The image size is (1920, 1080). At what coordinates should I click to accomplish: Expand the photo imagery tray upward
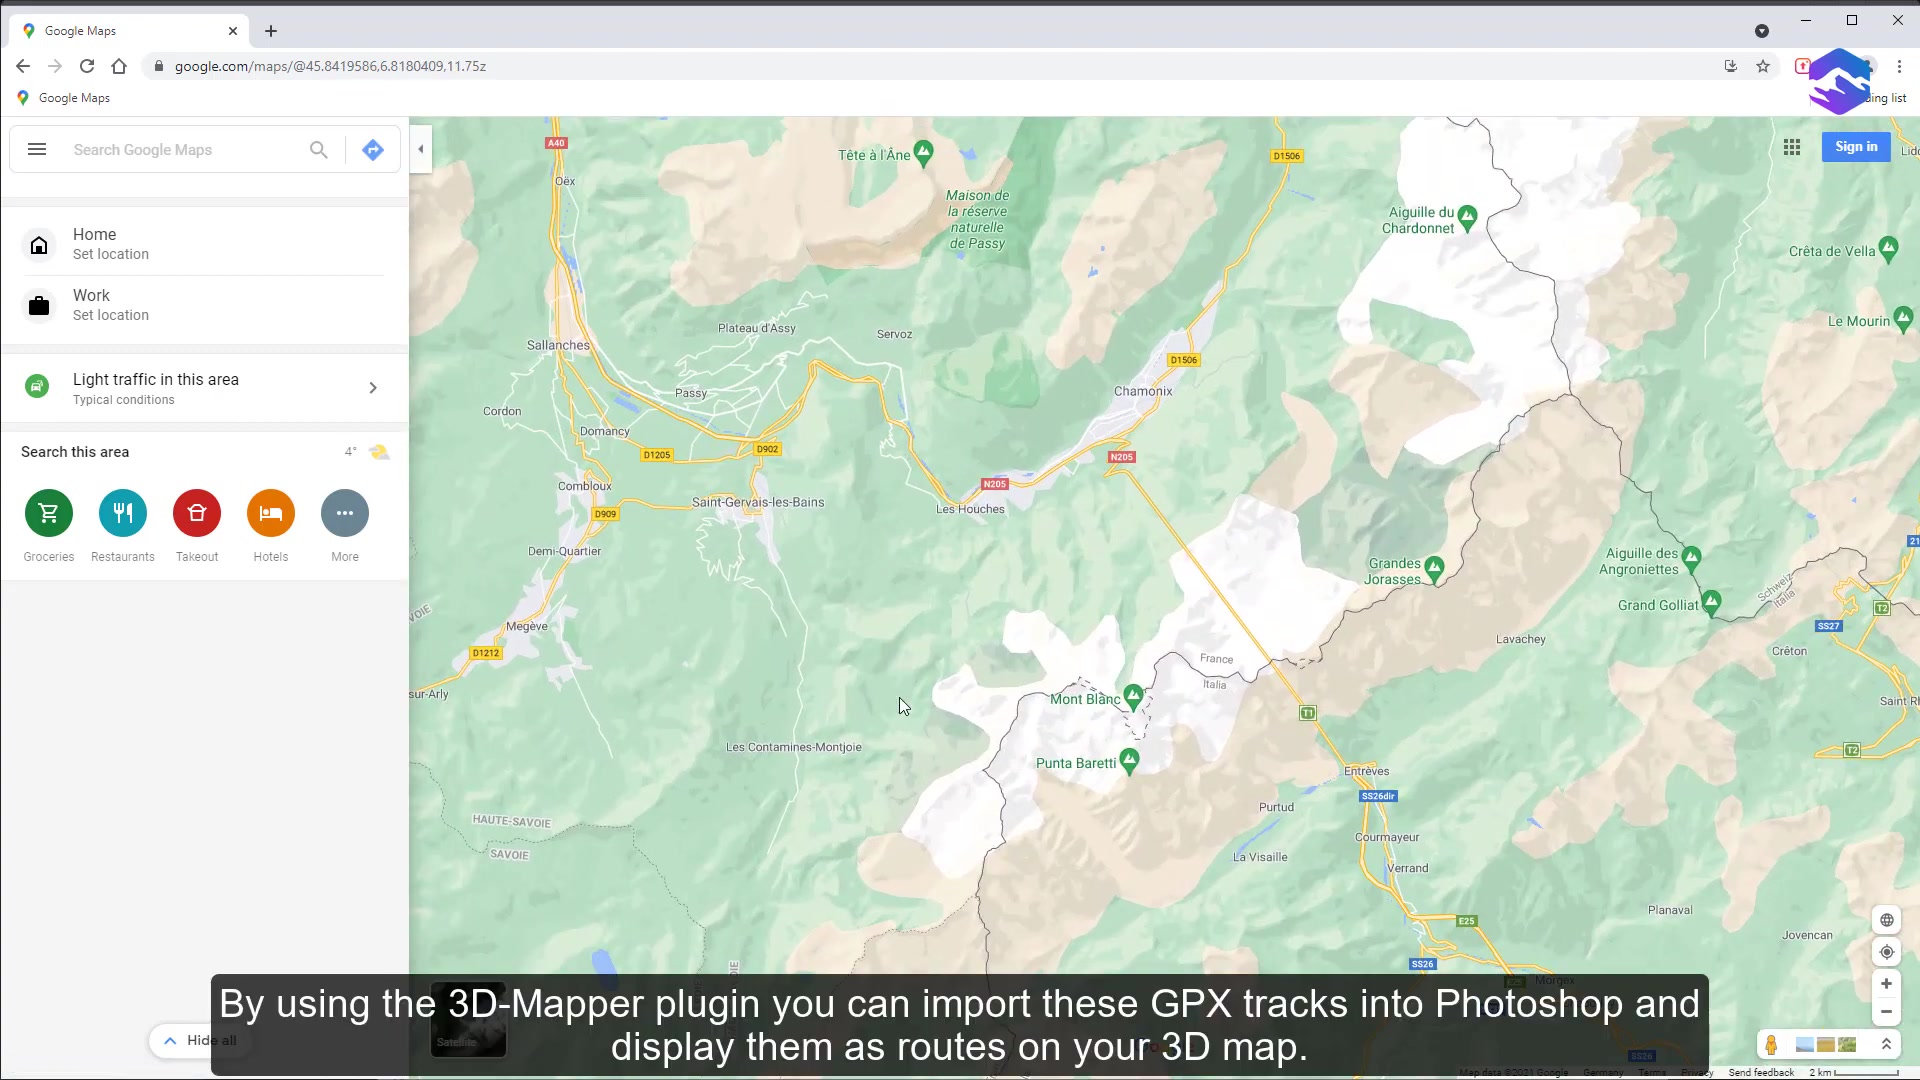(1888, 1044)
